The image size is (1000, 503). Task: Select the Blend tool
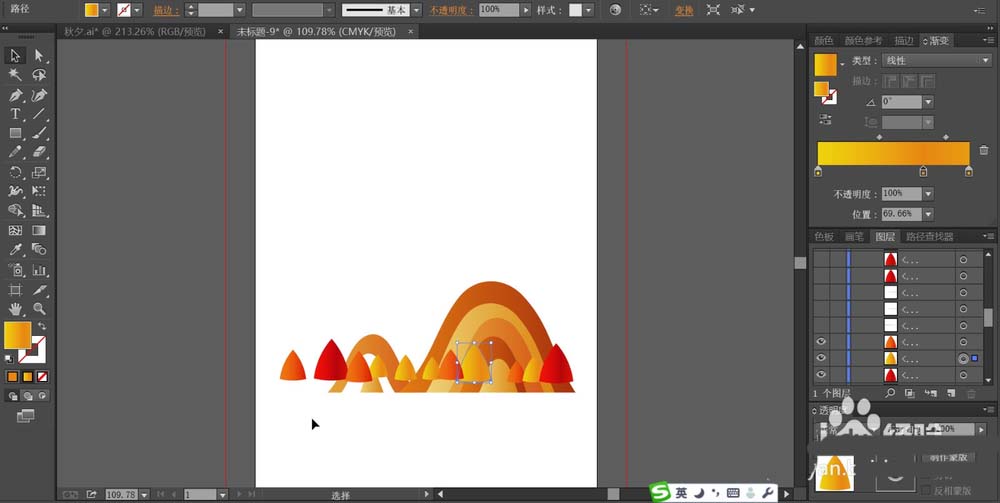39,249
